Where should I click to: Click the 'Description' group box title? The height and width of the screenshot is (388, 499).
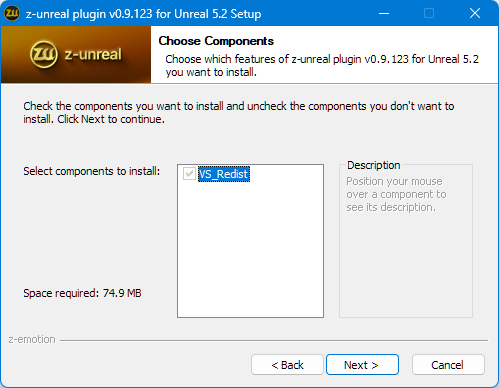tap(374, 165)
